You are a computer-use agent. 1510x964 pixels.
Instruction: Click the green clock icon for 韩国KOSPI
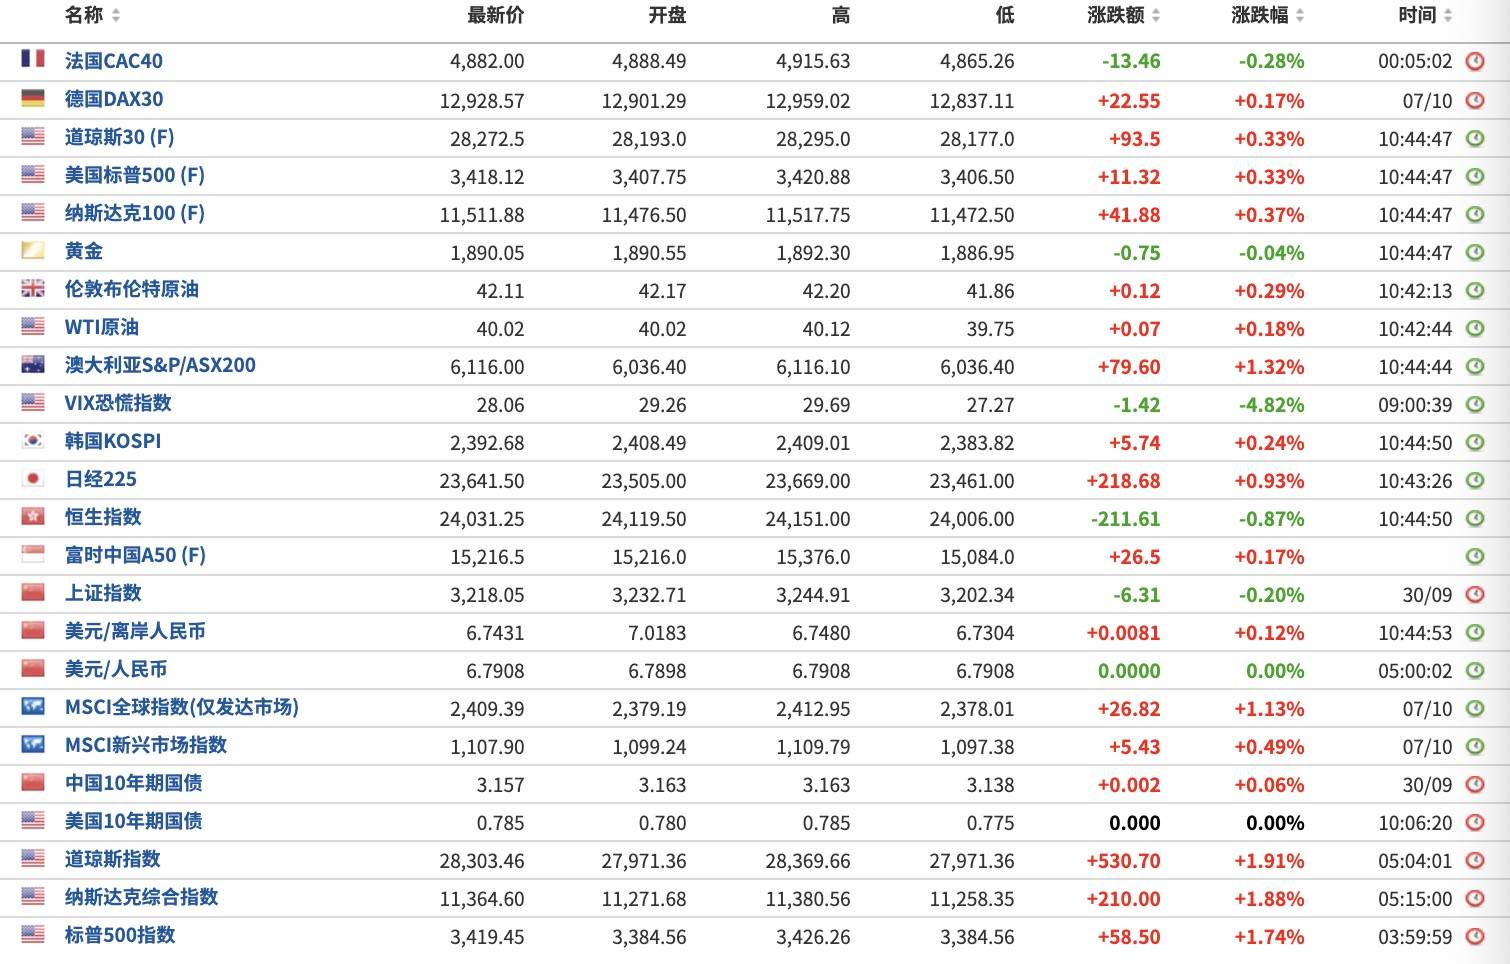click(1475, 442)
